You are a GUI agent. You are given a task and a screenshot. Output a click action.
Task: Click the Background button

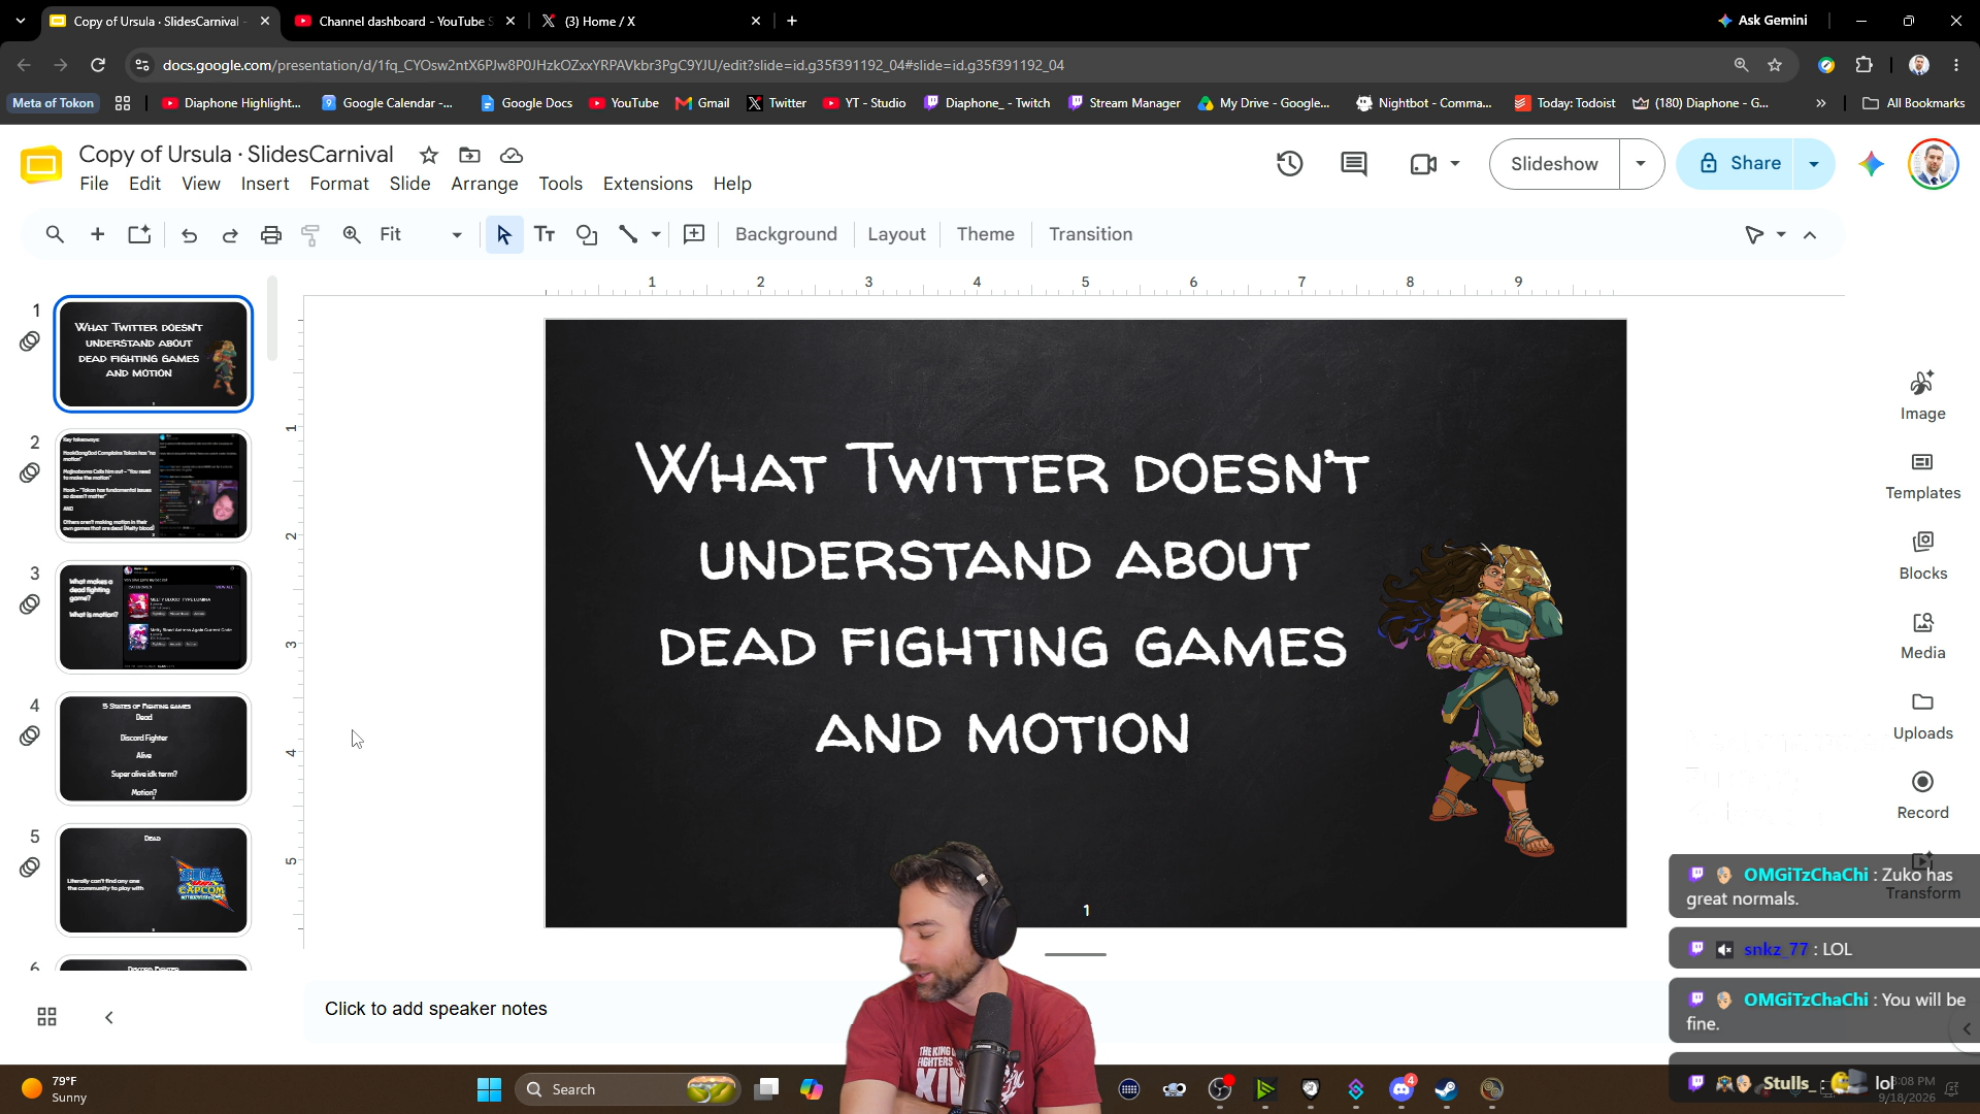785,234
